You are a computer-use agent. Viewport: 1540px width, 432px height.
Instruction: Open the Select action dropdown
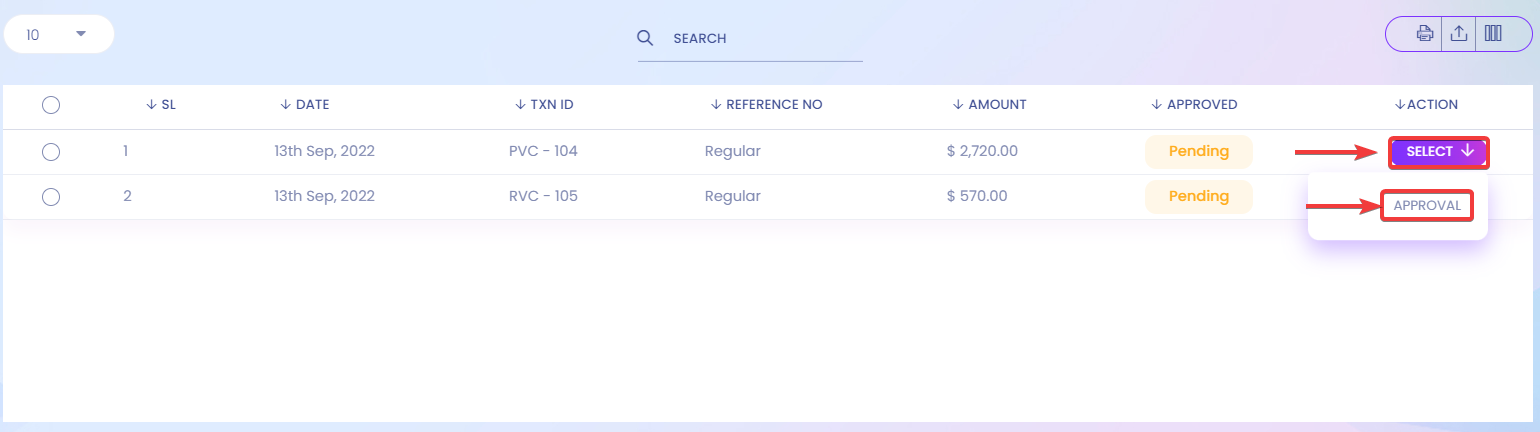click(1439, 152)
